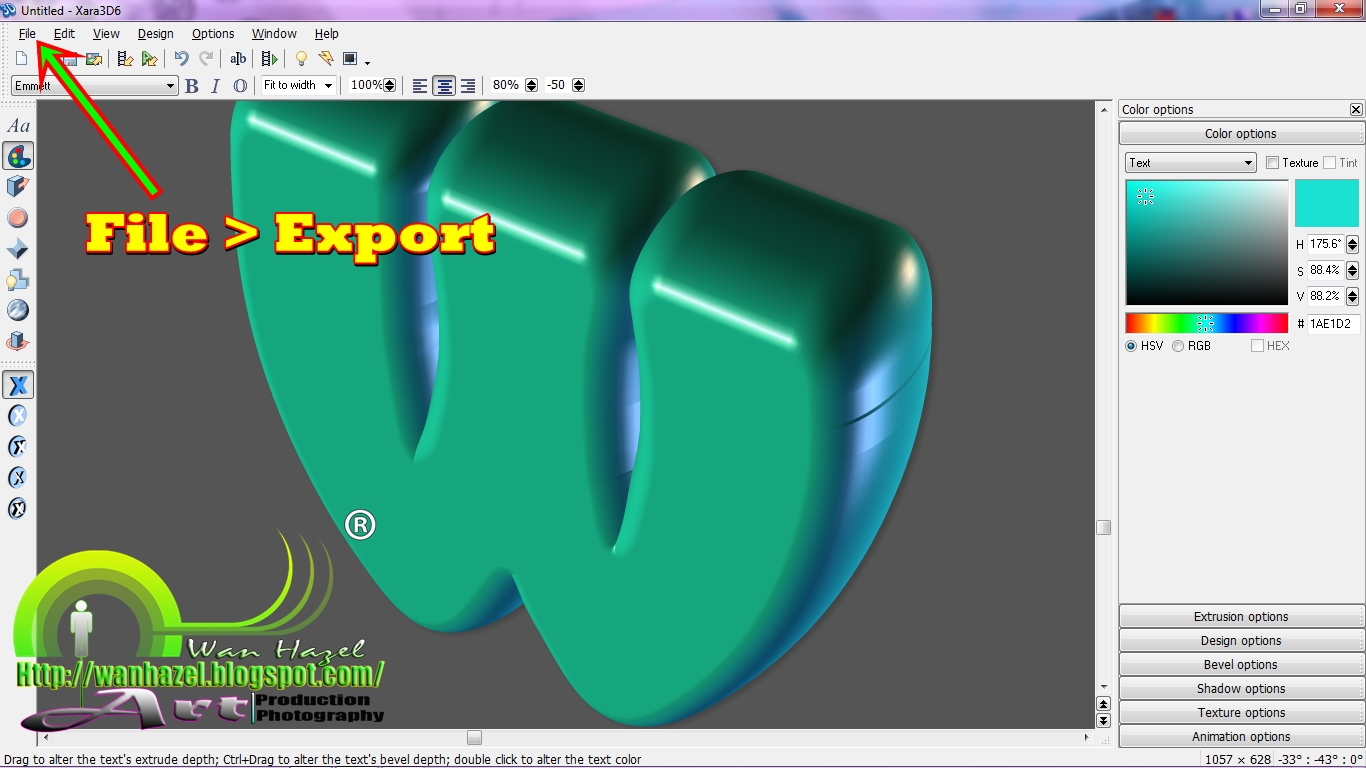Expand the Bevel options panel
The image size is (1366, 768).
[1241, 665]
